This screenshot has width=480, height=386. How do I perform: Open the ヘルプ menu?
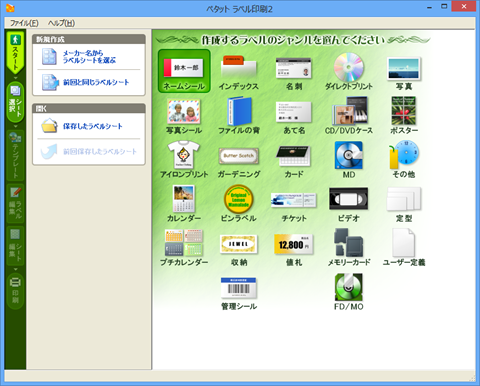pyautogui.click(x=61, y=23)
